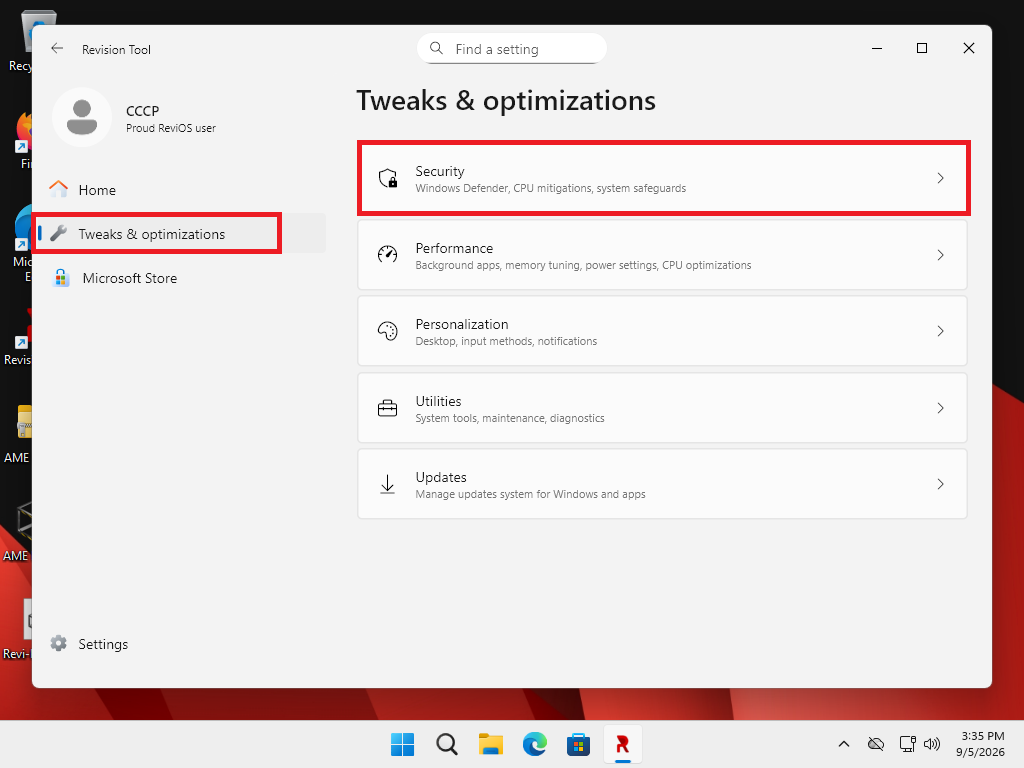
Task: Open Microsoft Store from the taskbar
Action: [579, 744]
